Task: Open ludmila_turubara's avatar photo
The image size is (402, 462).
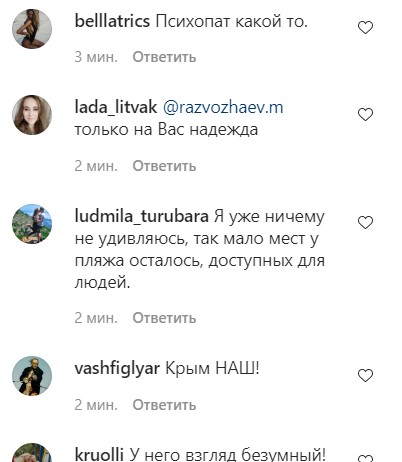Action: pos(32,224)
